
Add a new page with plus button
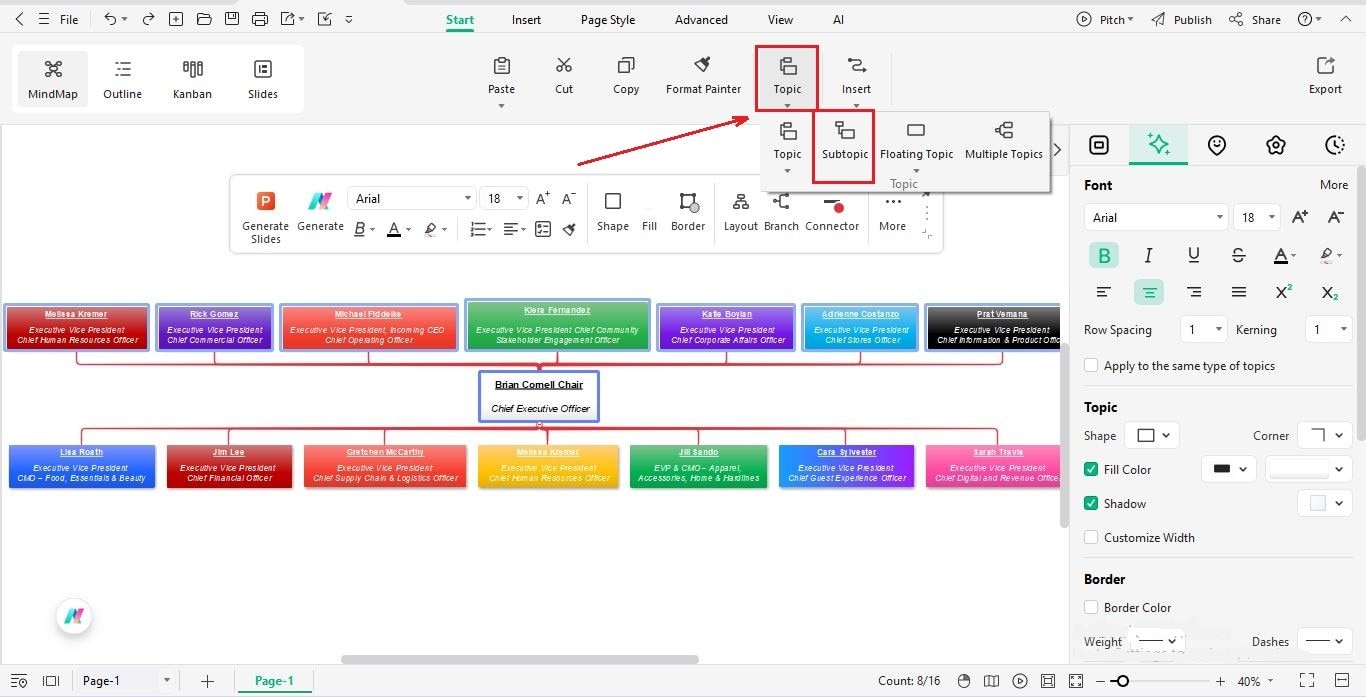207,681
